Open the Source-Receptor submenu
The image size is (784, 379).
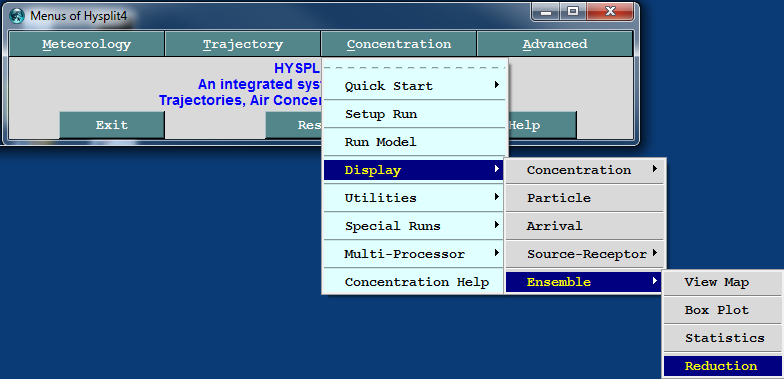pos(584,254)
